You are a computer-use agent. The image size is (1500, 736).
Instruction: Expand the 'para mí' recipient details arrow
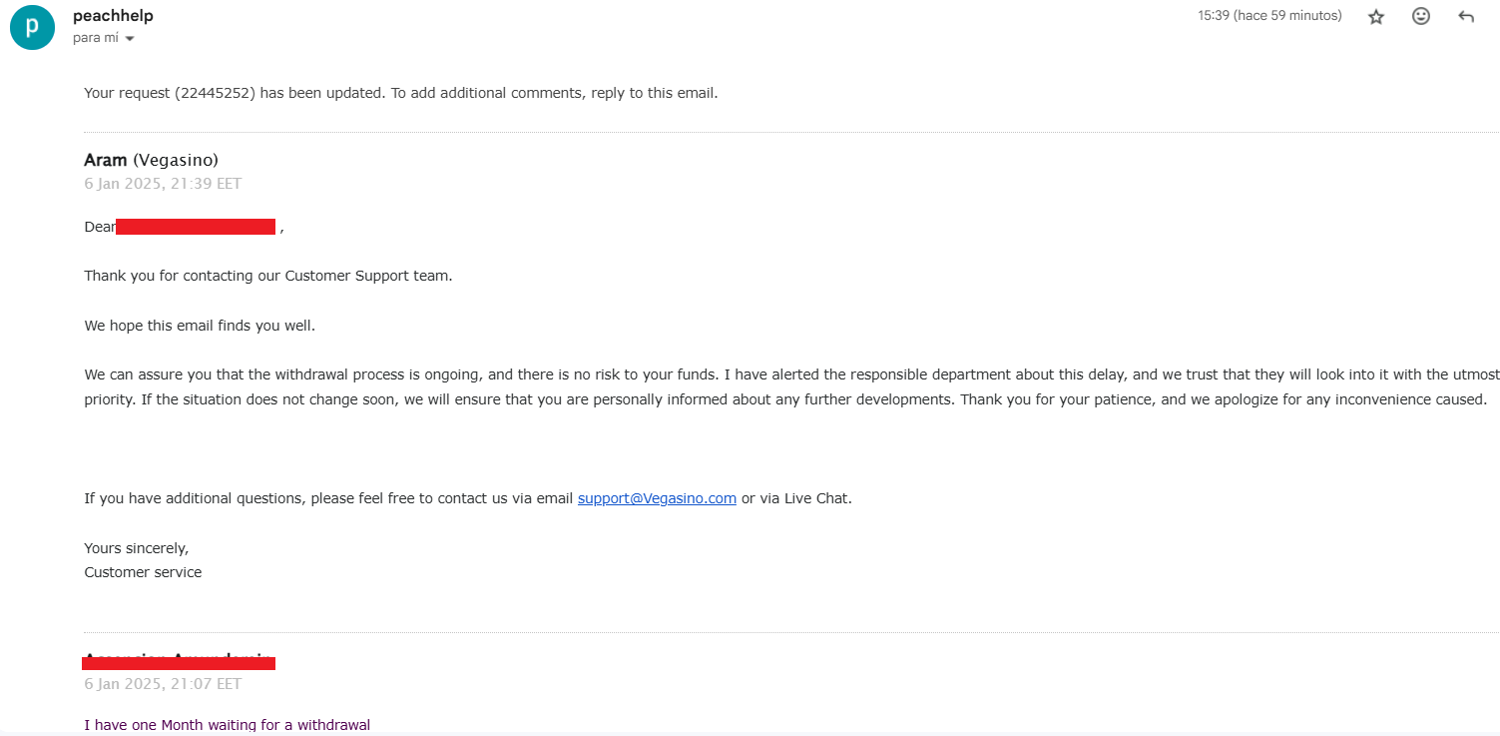(129, 39)
